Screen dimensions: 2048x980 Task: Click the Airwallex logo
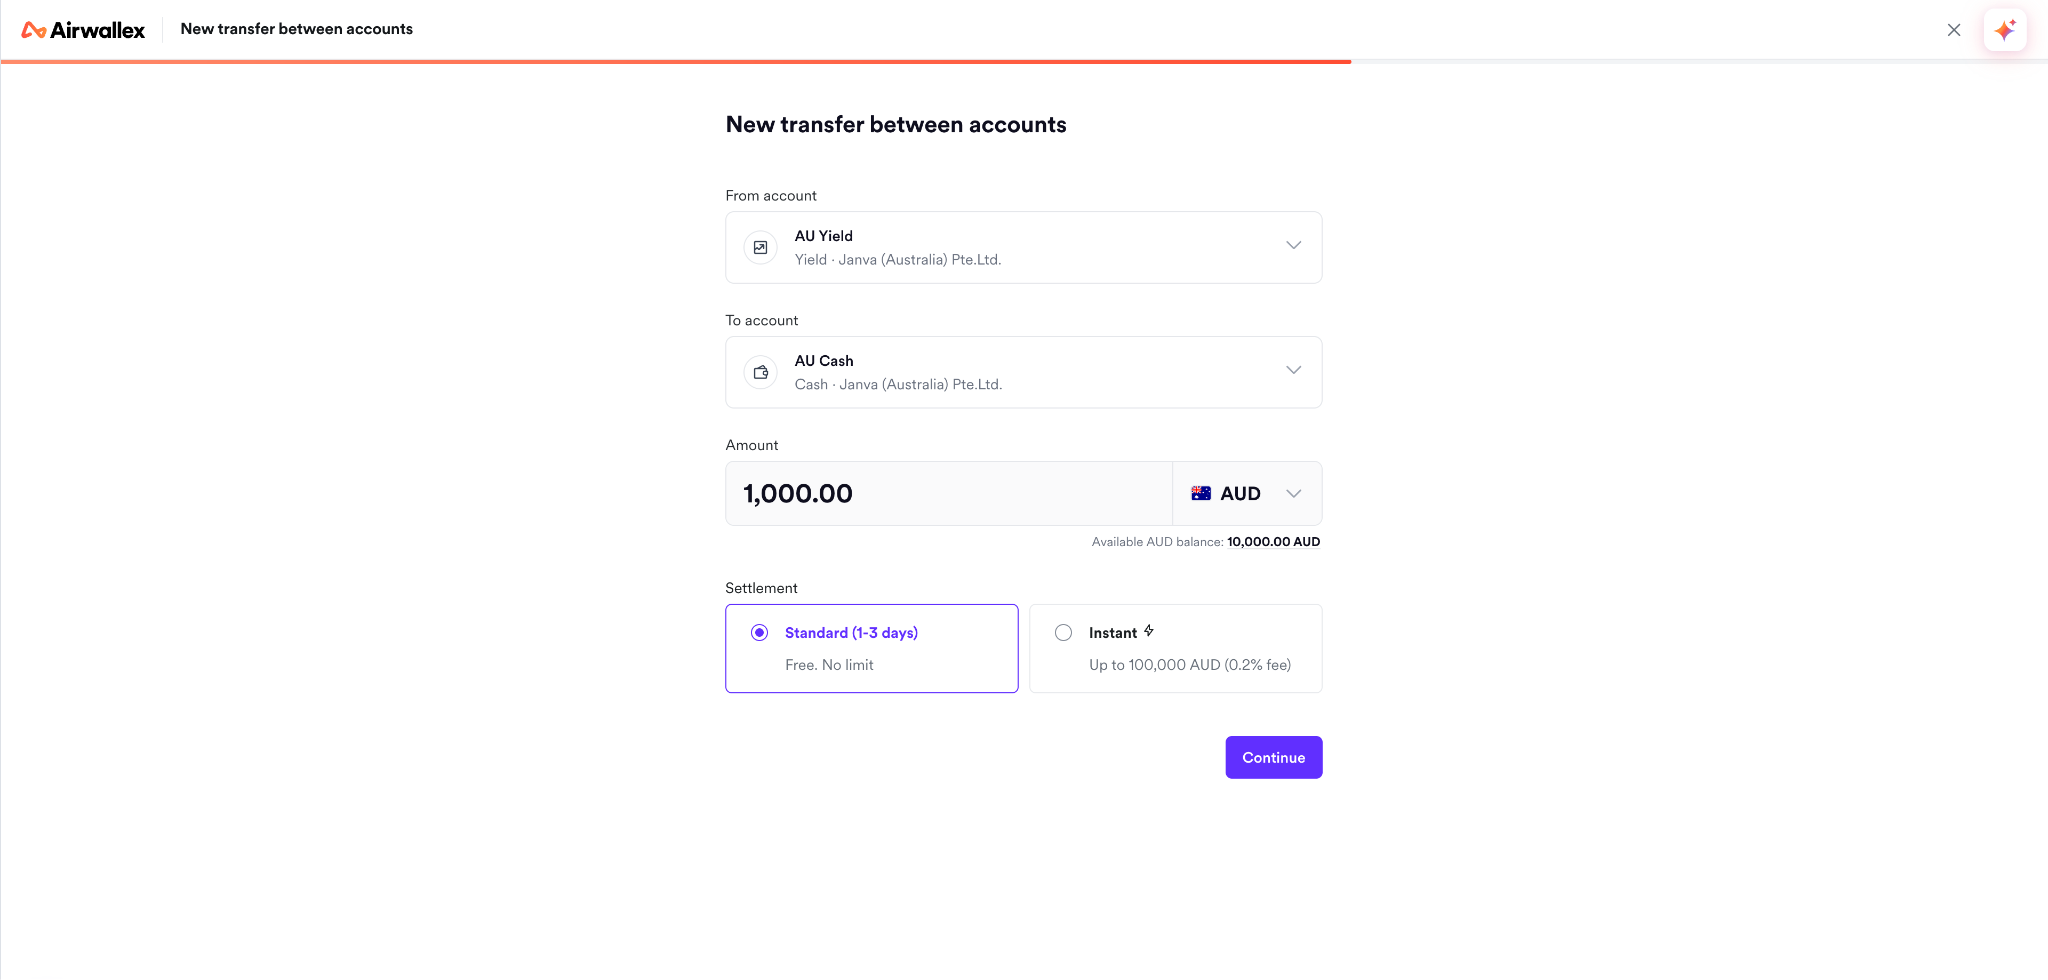pos(83,30)
